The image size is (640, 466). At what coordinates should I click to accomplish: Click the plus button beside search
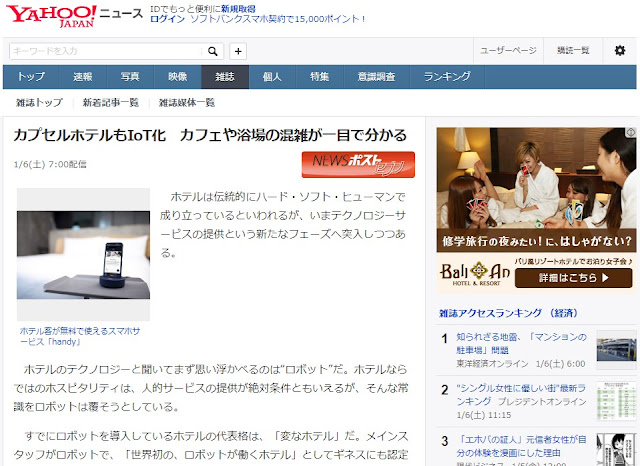tap(238, 51)
